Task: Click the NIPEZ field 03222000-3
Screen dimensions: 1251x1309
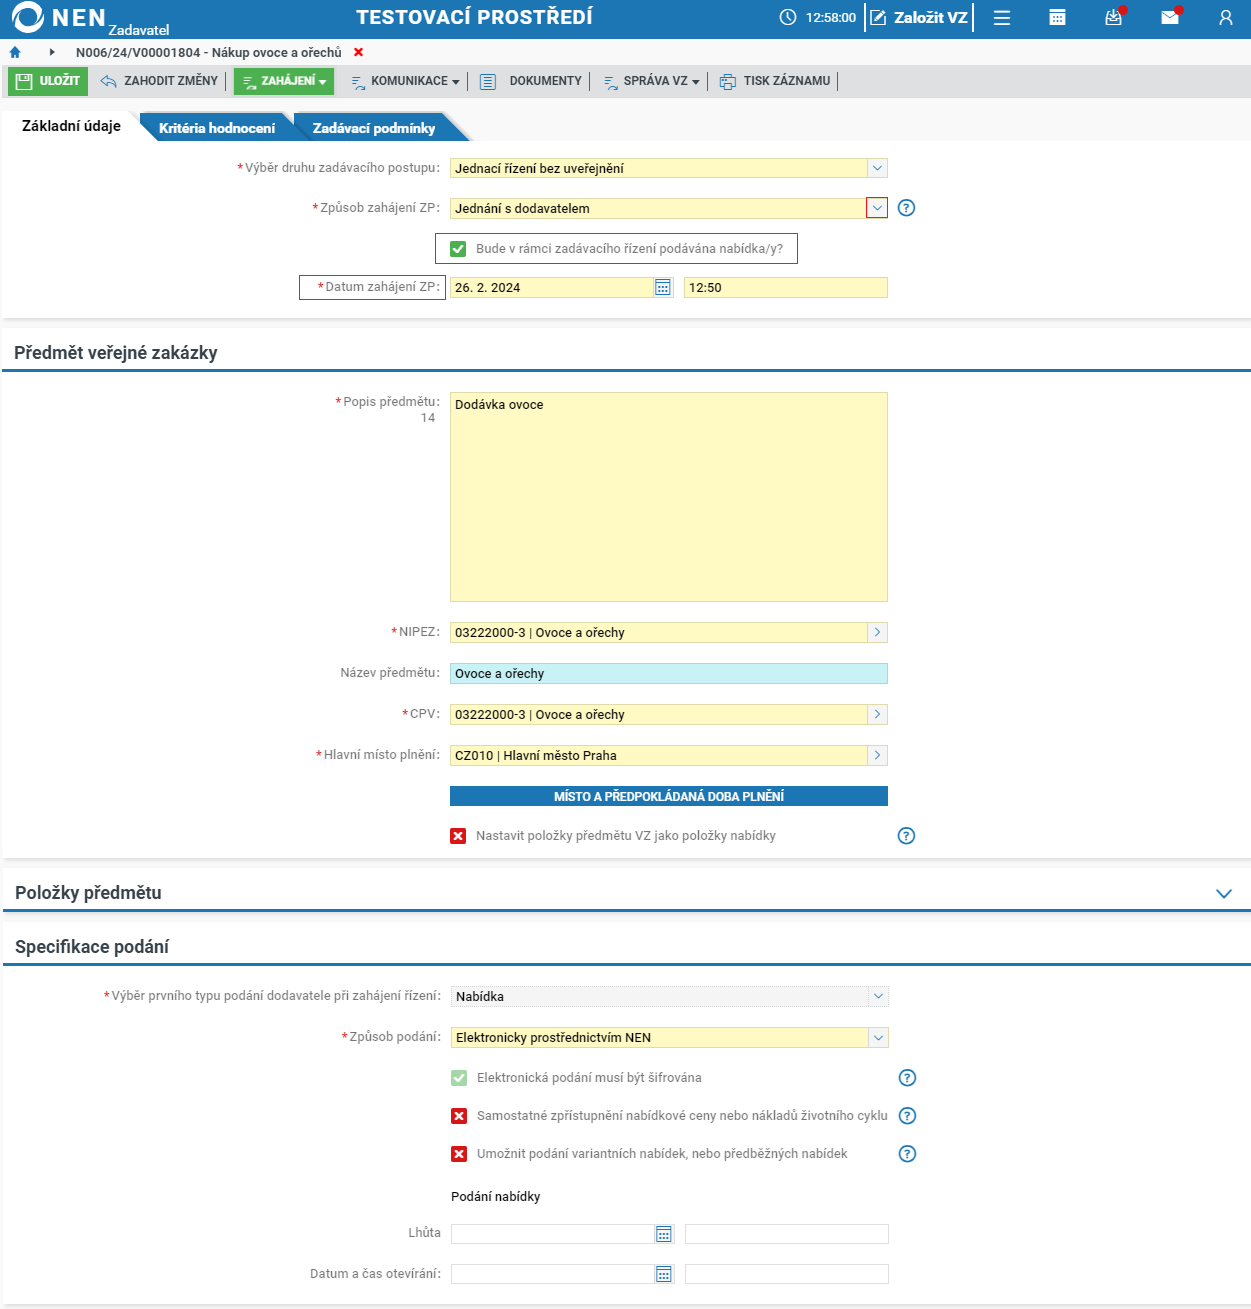Action: 659,632
